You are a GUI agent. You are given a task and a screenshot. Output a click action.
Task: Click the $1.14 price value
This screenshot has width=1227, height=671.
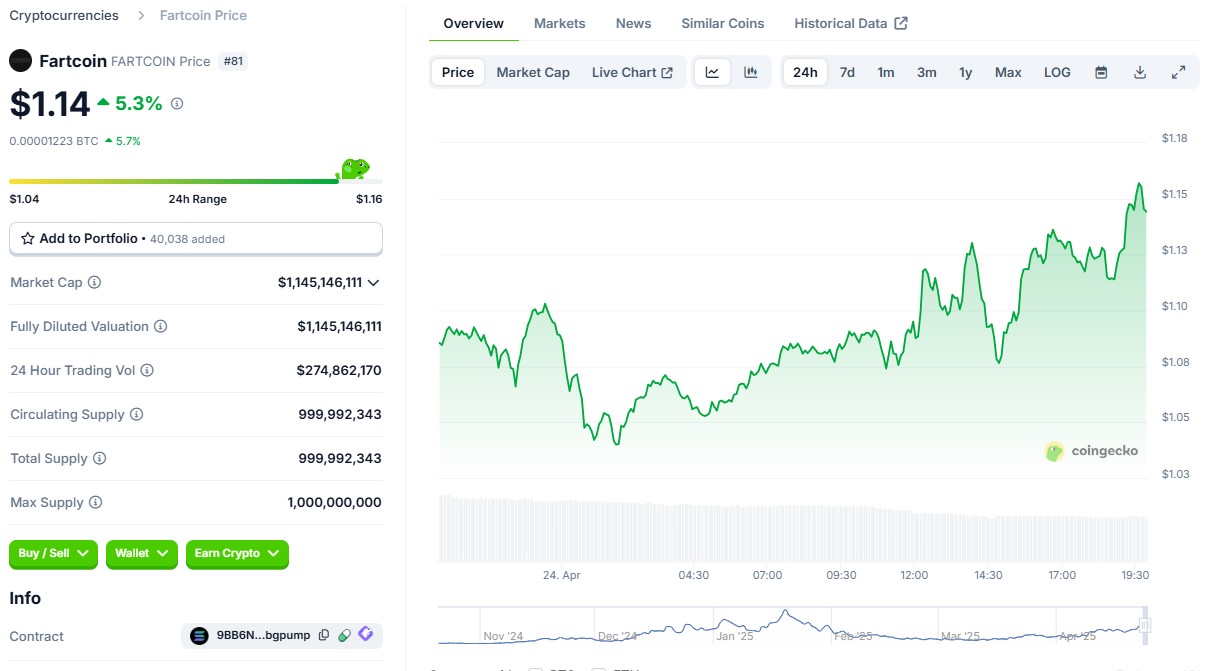click(x=50, y=103)
